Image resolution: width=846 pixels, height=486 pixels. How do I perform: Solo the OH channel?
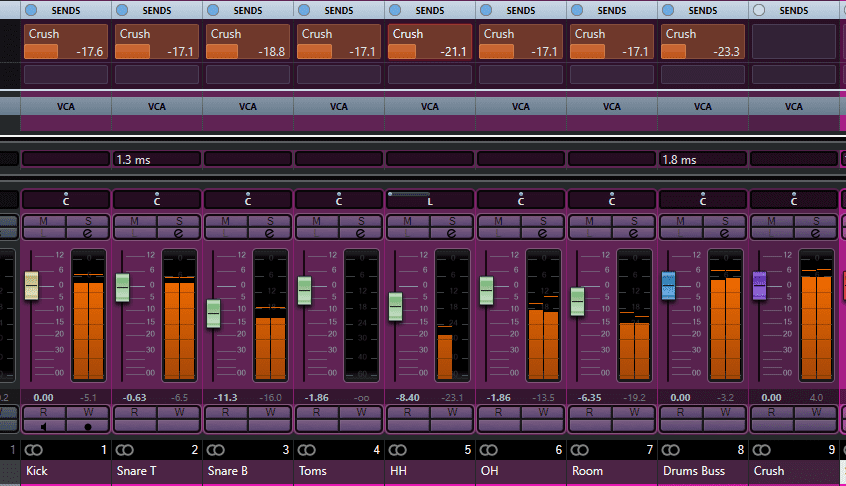[x=542, y=221]
